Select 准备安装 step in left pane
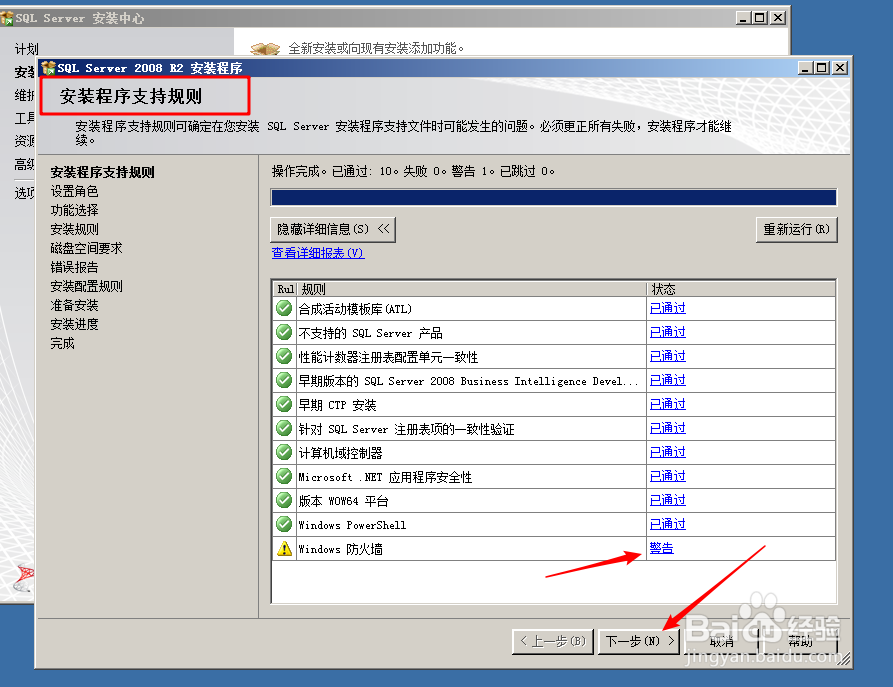 [x=74, y=305]
